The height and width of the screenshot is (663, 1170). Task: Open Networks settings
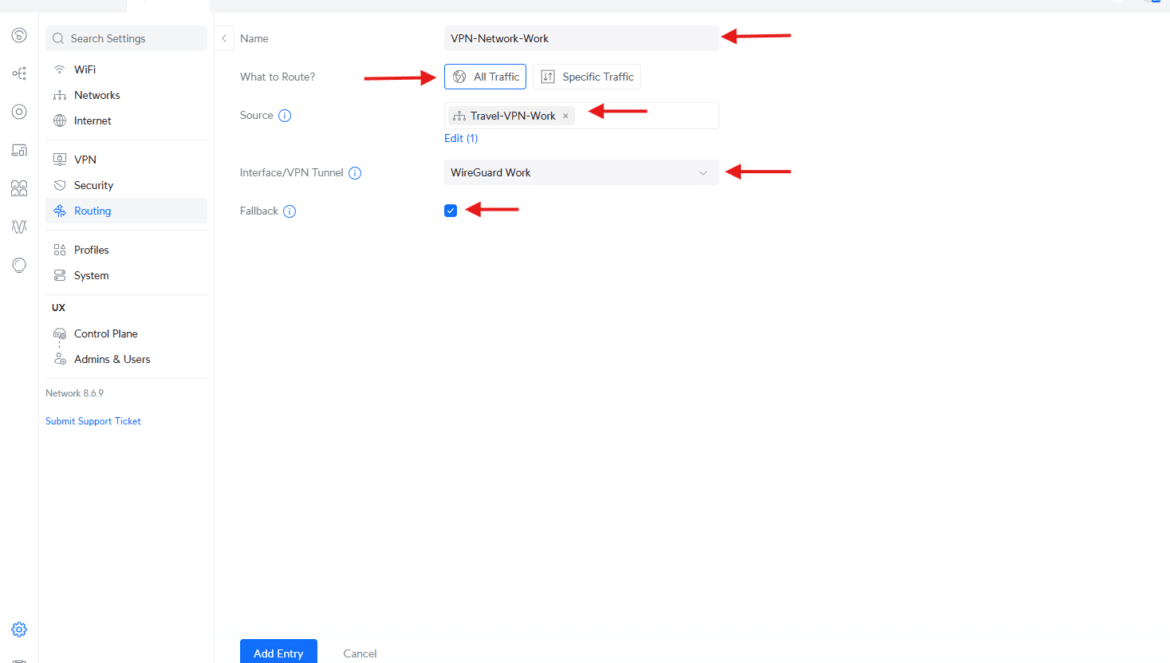(126, 95)
